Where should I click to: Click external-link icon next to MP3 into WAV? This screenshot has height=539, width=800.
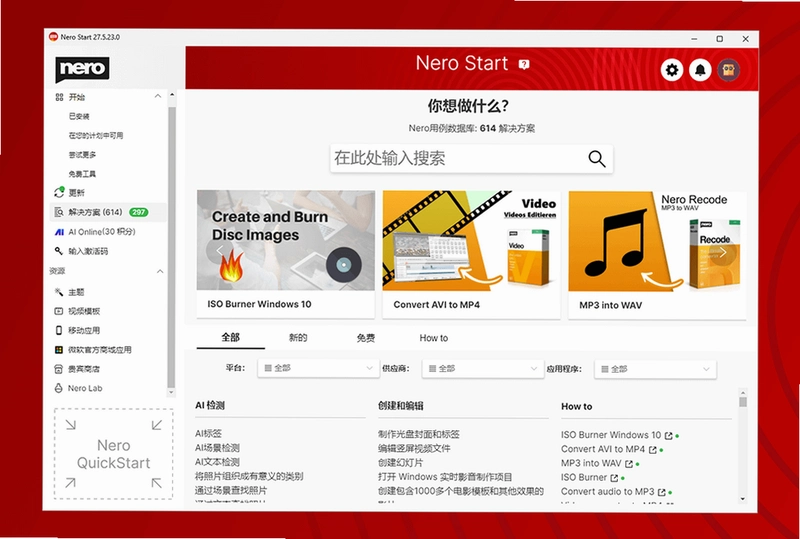629,464
